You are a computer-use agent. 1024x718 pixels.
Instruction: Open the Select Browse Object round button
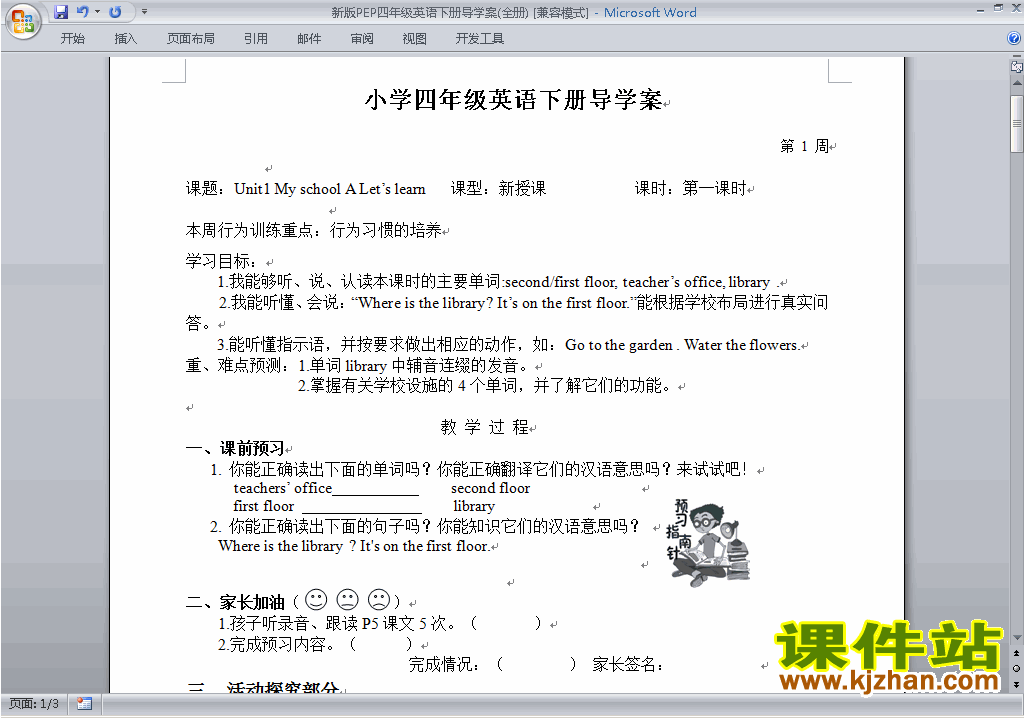pos(1016,668)
